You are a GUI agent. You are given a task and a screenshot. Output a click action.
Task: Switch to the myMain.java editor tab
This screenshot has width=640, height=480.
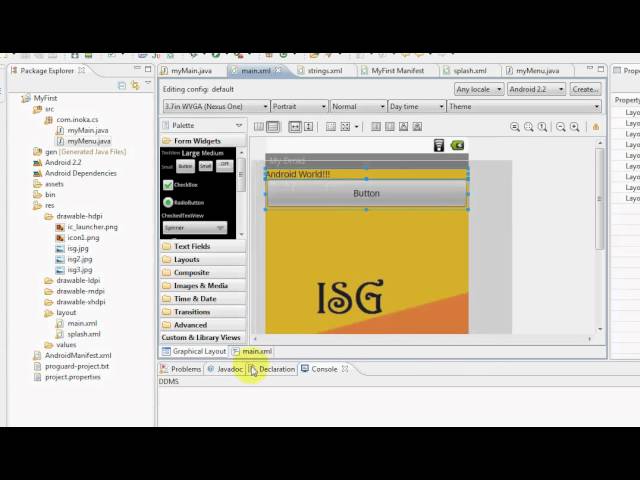click(192, 71)
